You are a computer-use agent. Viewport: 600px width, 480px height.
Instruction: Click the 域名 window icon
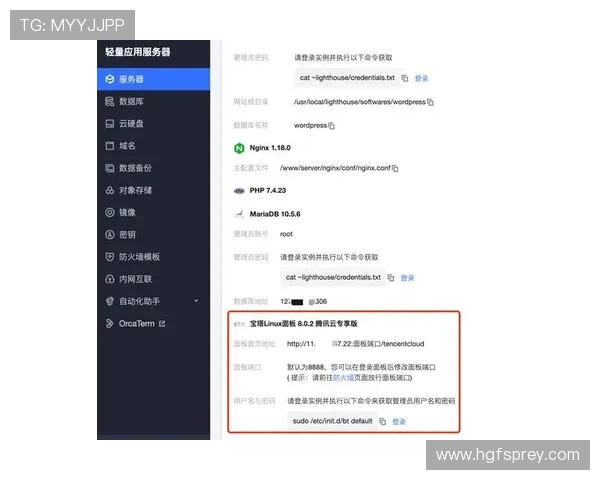coord(110,146)
